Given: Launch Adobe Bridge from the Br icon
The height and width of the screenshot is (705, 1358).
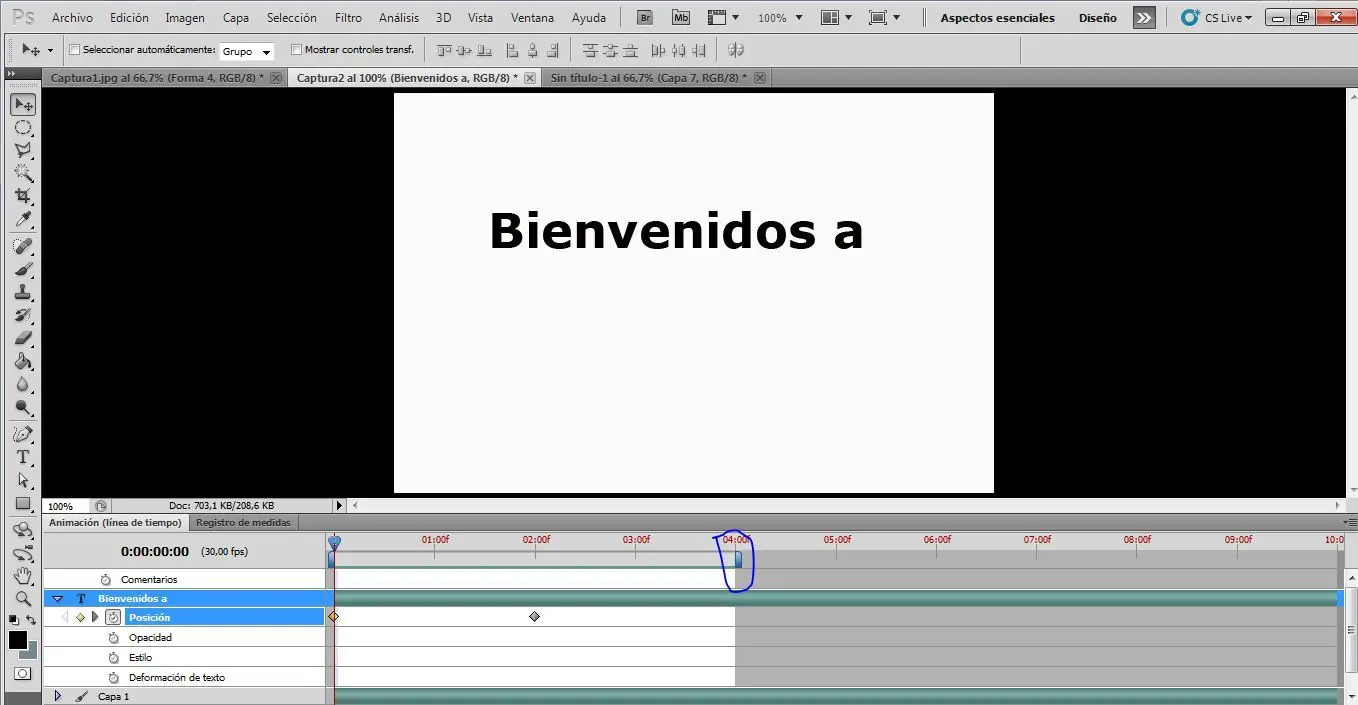Looking at the screenshot, I should (646, 18).
